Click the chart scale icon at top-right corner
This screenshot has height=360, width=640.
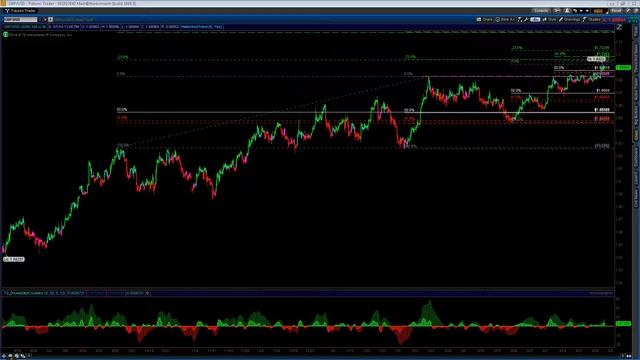(x=619, y=27)
